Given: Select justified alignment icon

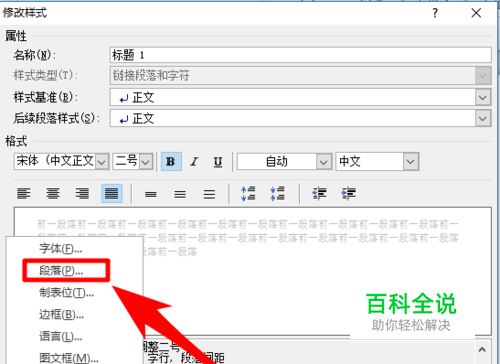Looking at the screenshot, I should coord(112,193).
